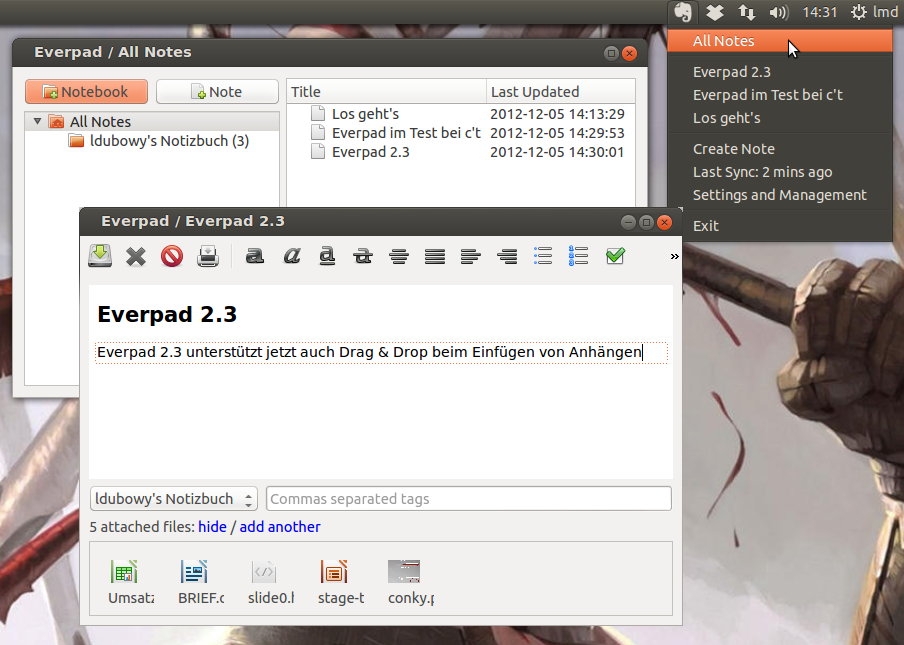Open the sound volume indicator
The width and height of the screenshot is (904, 645).
(778, 12)
